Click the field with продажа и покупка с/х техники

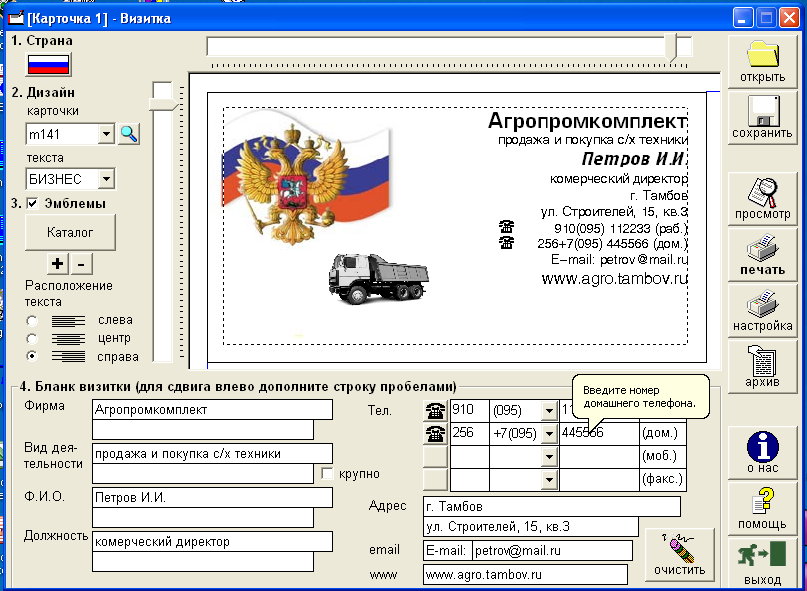(213, 454)
